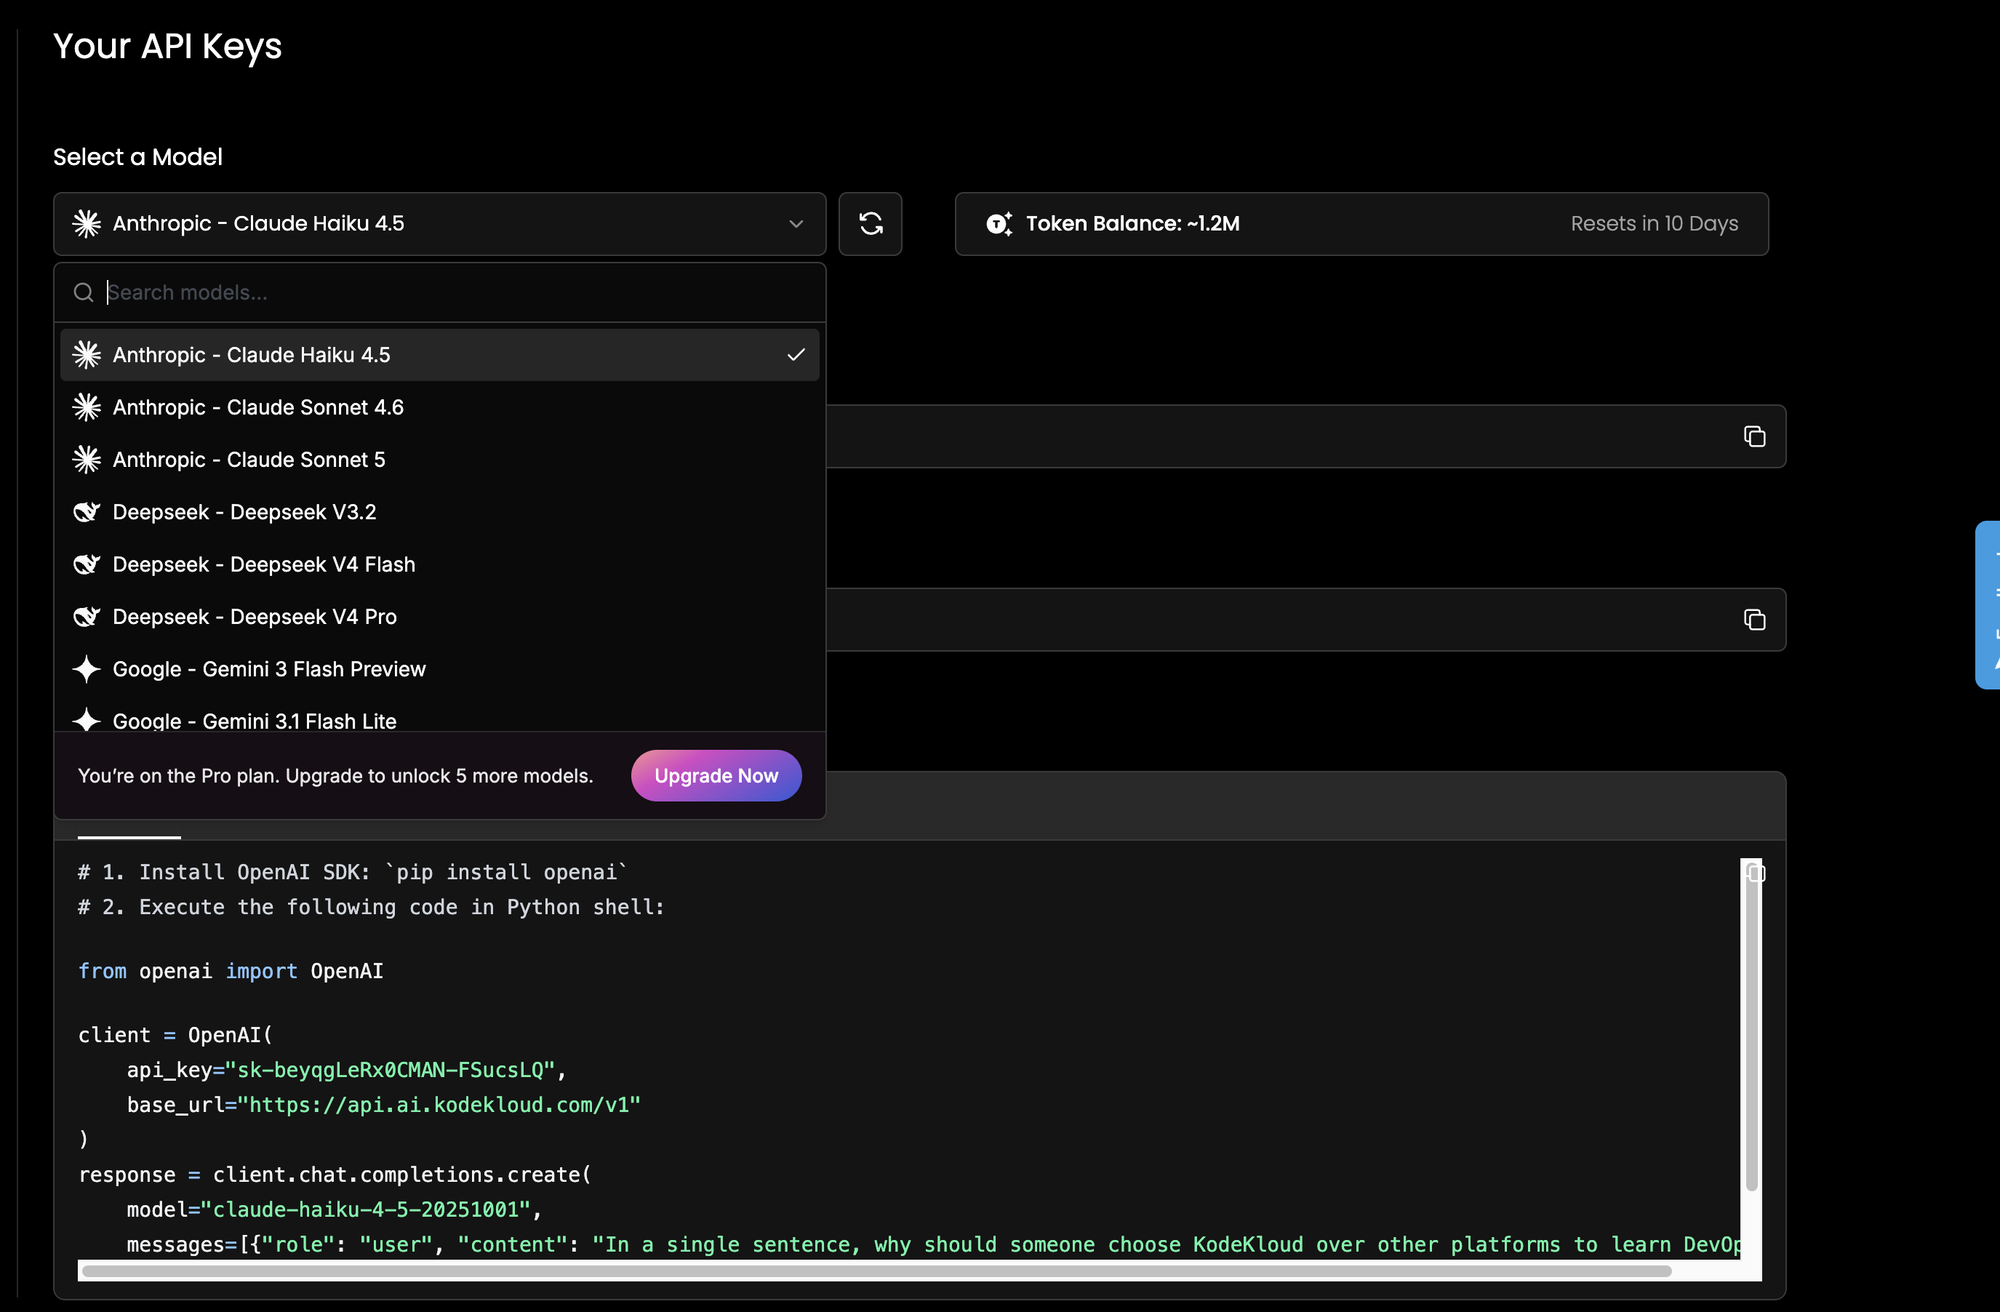Screen dimensions: 2000x1312
Task: Click the Anthropic logo beside Claude Sonnet 4.6
Action: coord(87,407)
